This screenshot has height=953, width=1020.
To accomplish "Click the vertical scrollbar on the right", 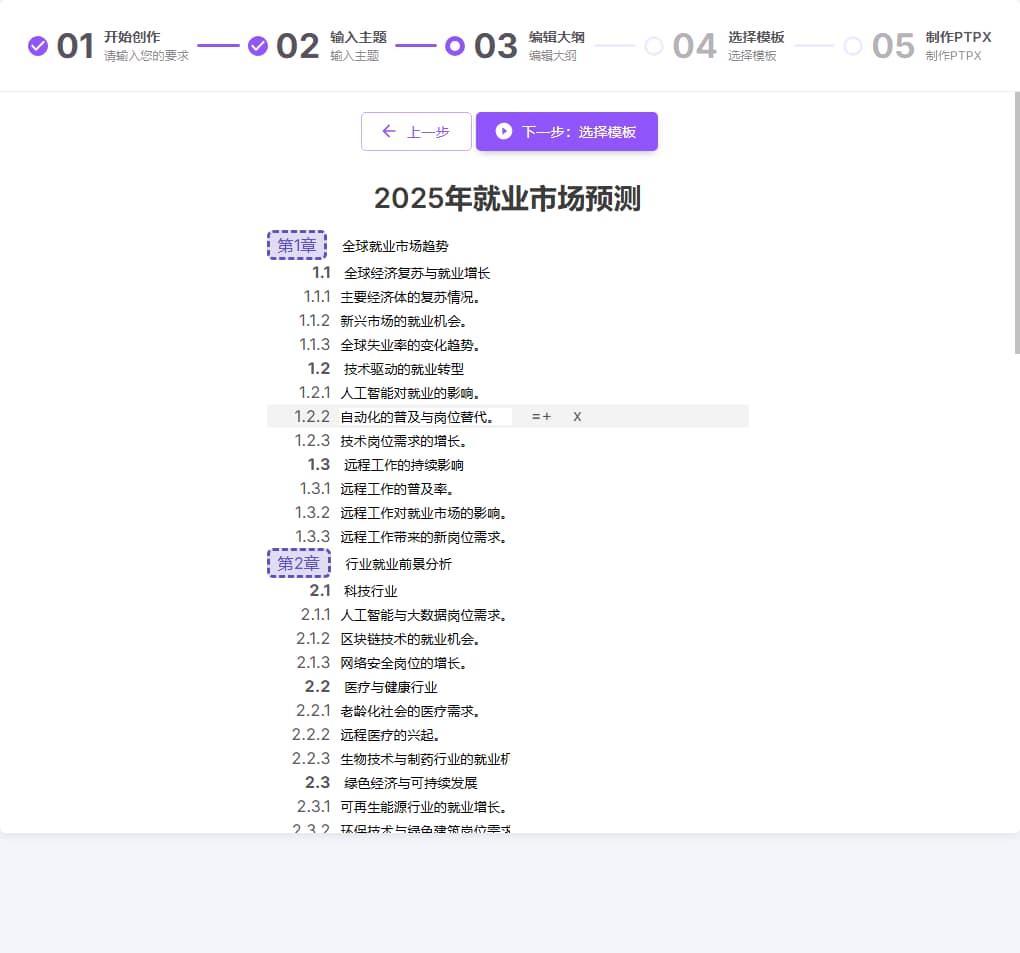I will coord(1017,223).
